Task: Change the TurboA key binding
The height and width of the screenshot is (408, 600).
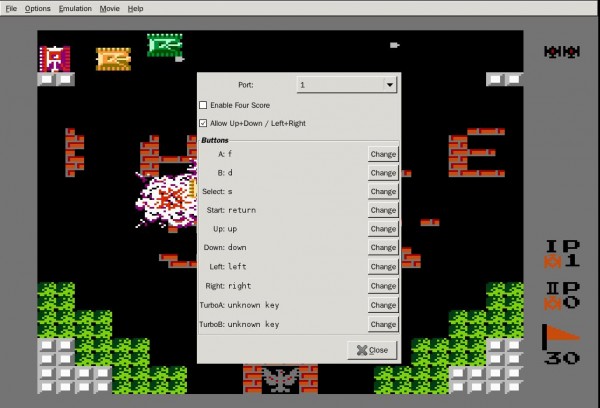Action: pos(383,305)
